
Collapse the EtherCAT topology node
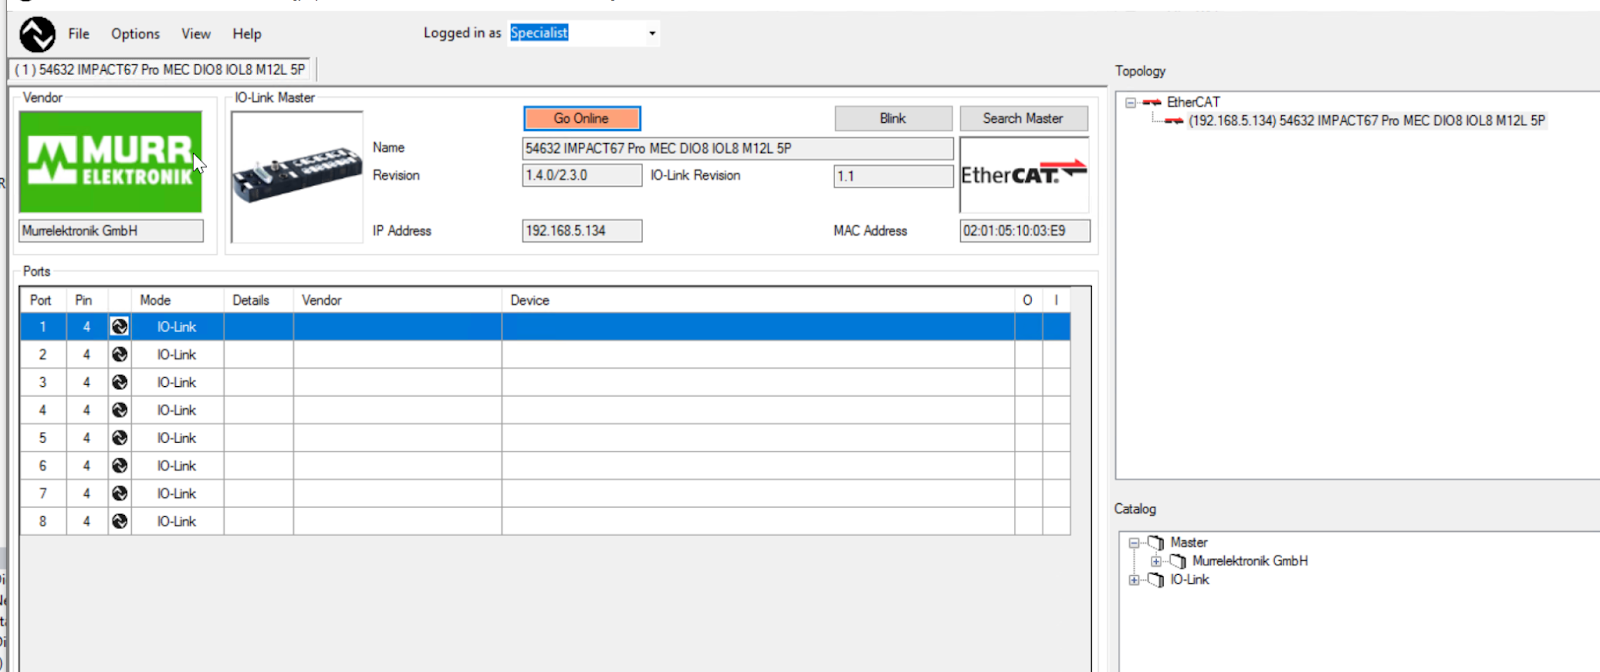coord(1131,102)
